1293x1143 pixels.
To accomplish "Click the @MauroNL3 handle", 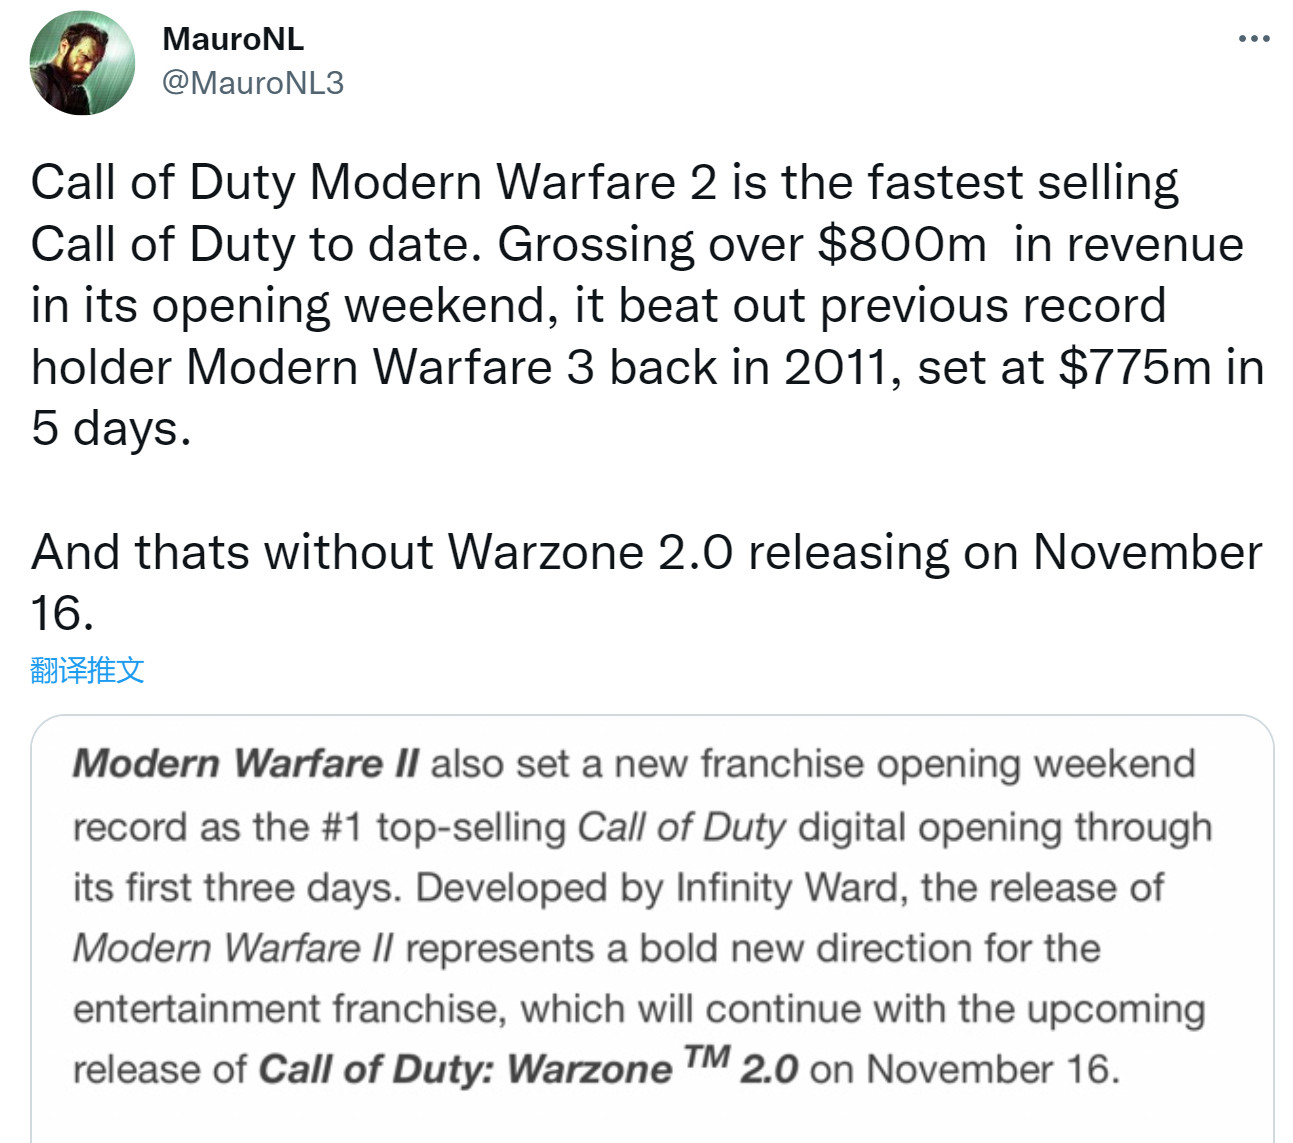I will coord(253,83).
